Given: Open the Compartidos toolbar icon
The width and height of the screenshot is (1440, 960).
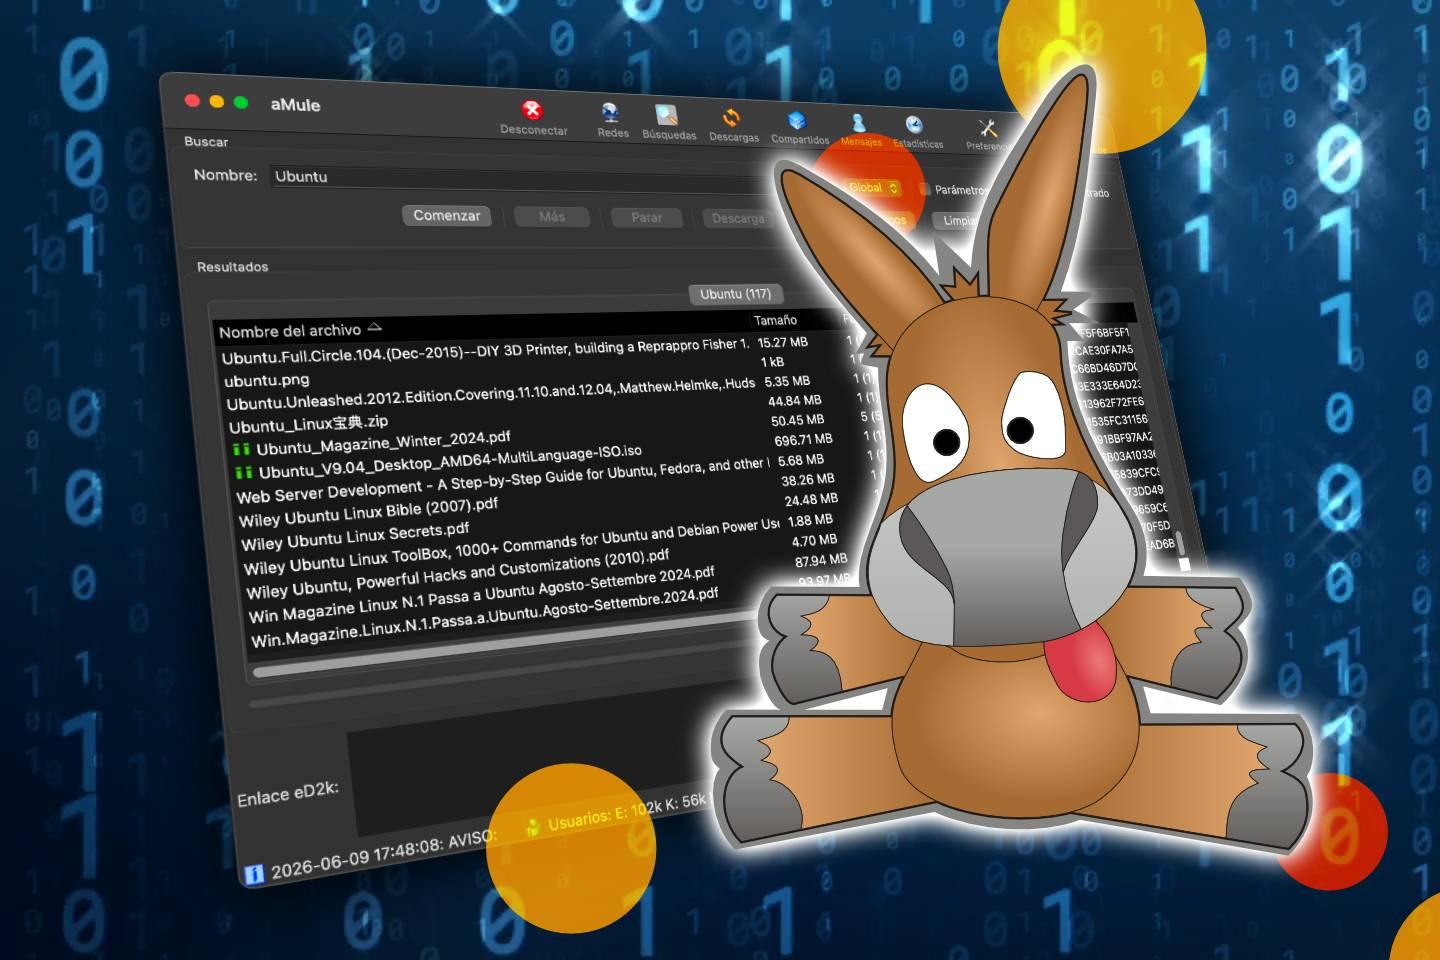Looking at the screenshot, I should pyautogui.click(x=797, y=122).
